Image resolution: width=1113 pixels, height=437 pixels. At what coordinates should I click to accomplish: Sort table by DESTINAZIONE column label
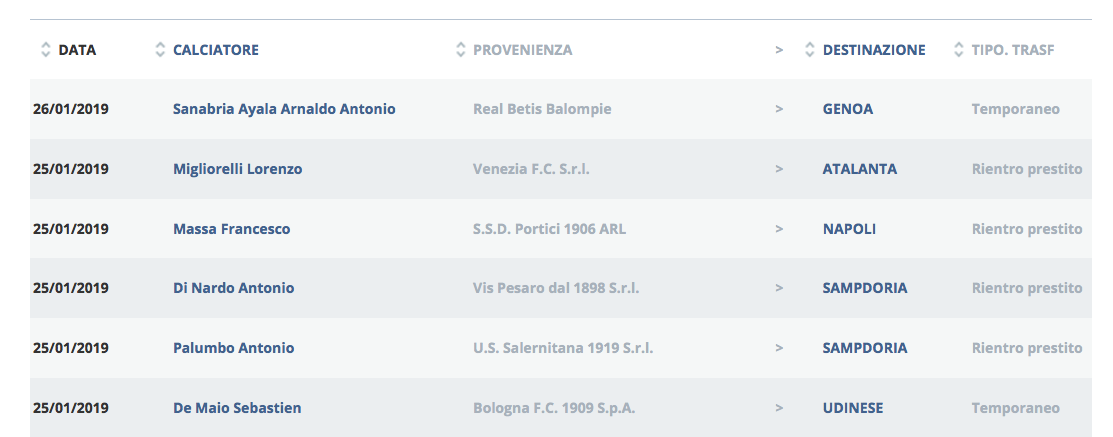(x=874, y=50)
